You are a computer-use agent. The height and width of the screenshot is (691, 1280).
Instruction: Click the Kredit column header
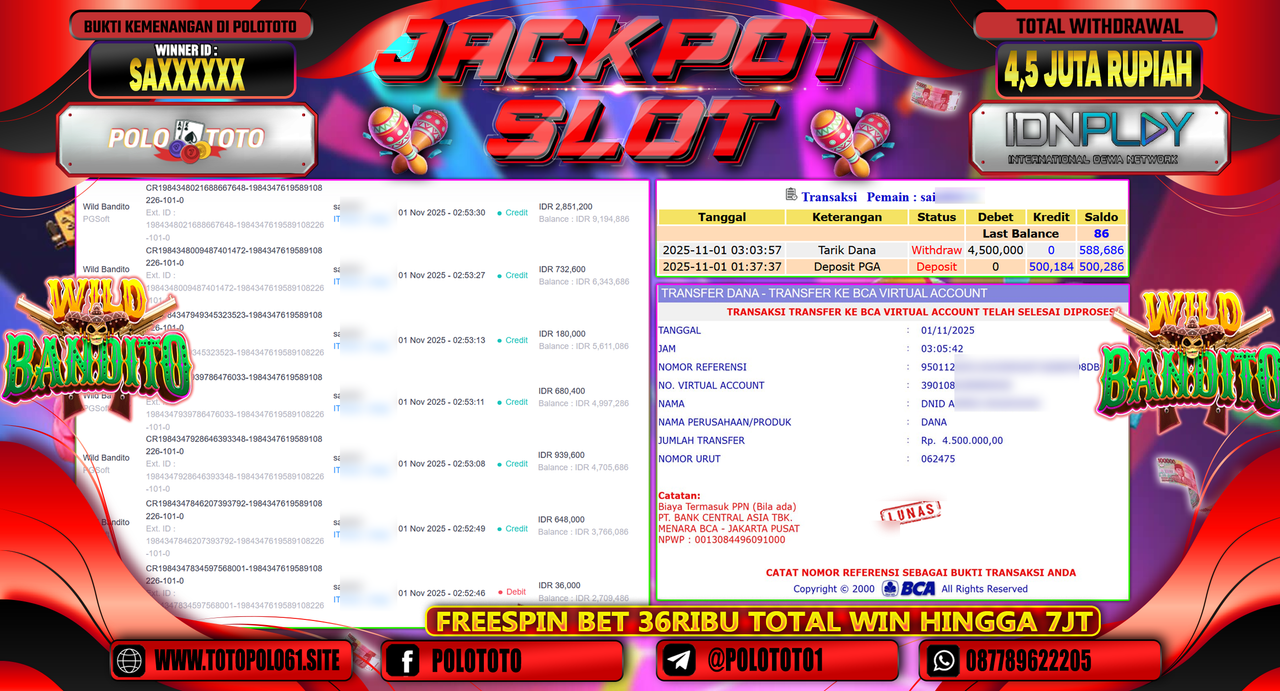coord(1051,217)
